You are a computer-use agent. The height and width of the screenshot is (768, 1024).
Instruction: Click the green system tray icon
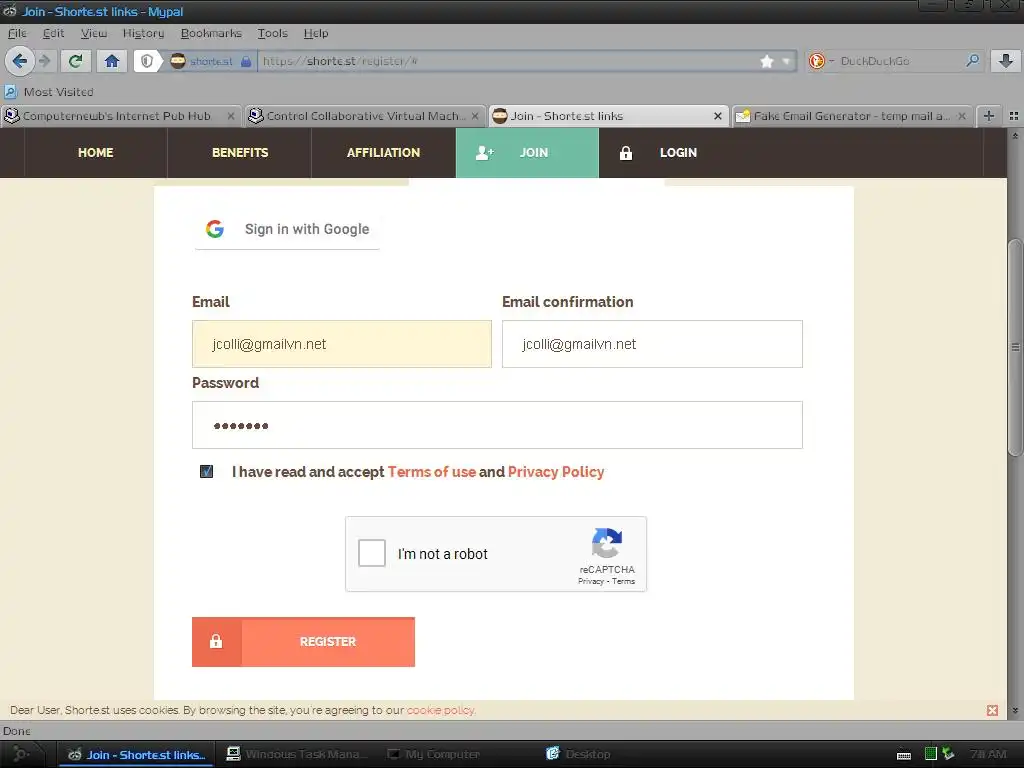(931, 754)
